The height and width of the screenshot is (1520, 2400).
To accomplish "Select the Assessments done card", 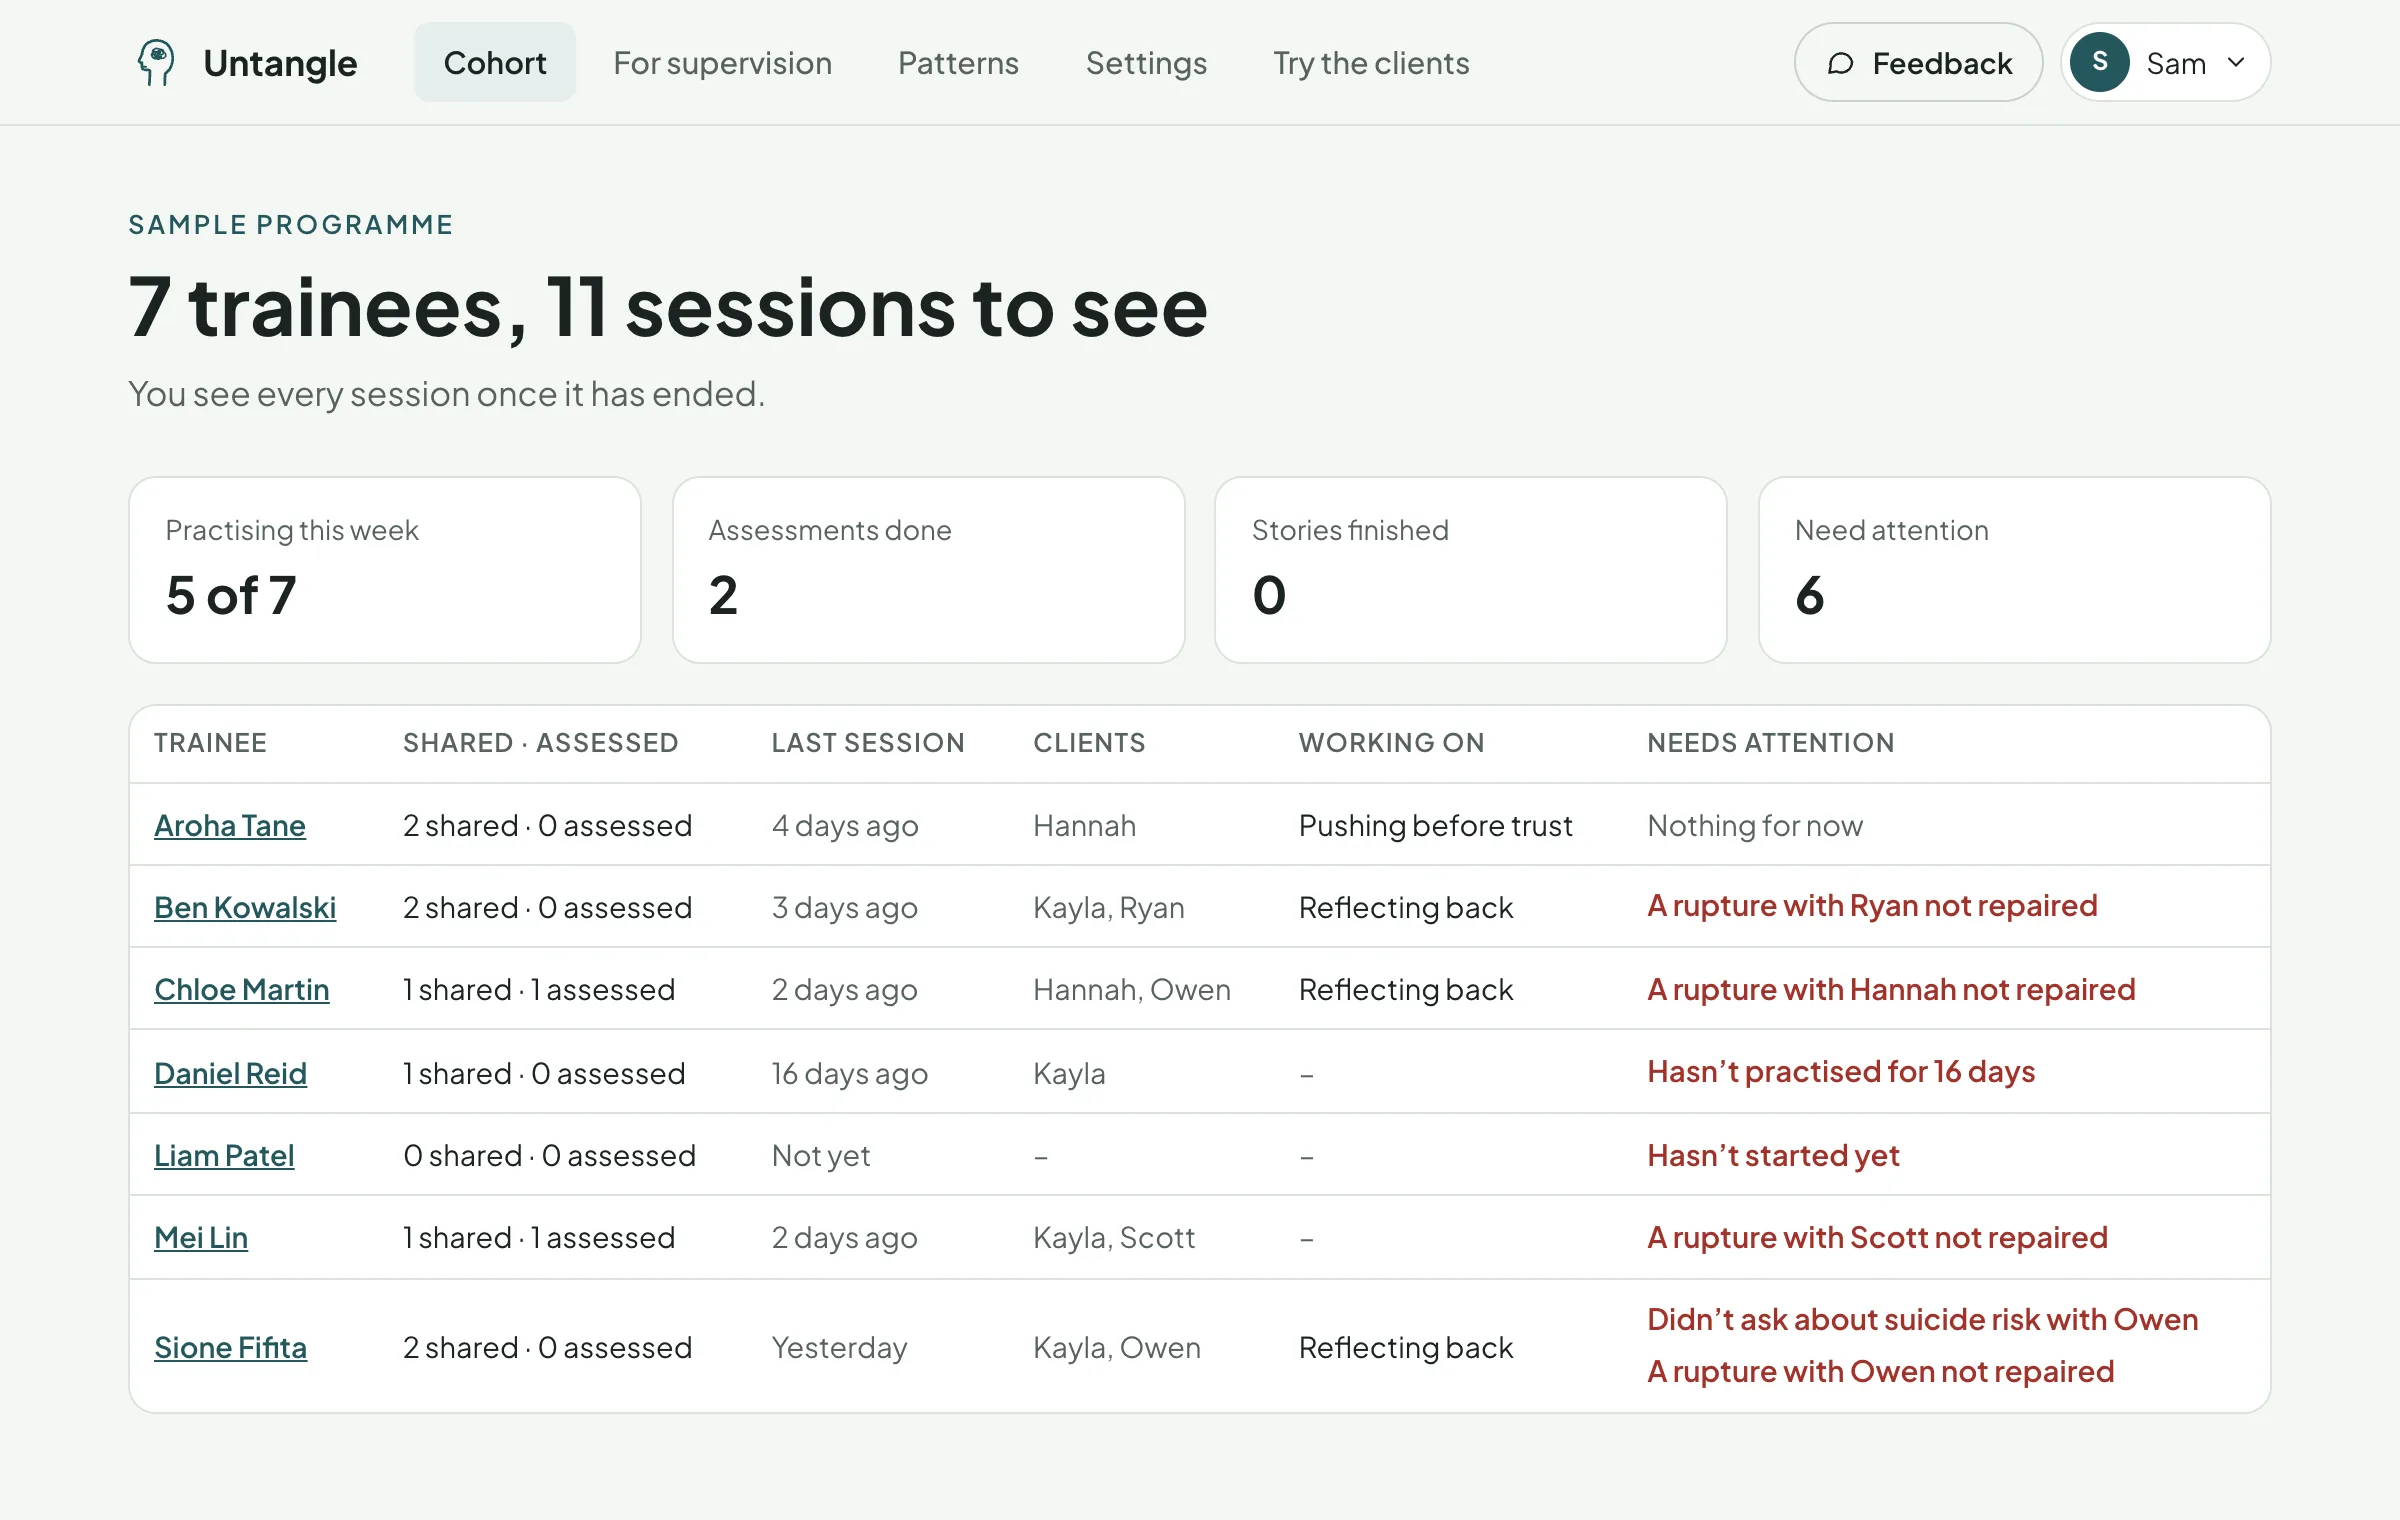I will [x=929, y=570].
